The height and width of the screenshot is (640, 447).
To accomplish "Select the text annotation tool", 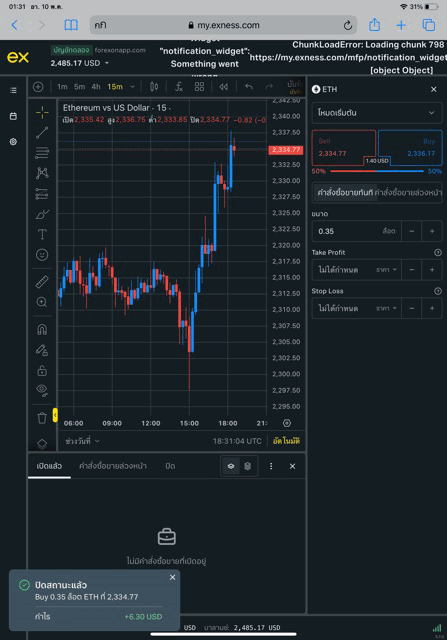I will point(42,234).
